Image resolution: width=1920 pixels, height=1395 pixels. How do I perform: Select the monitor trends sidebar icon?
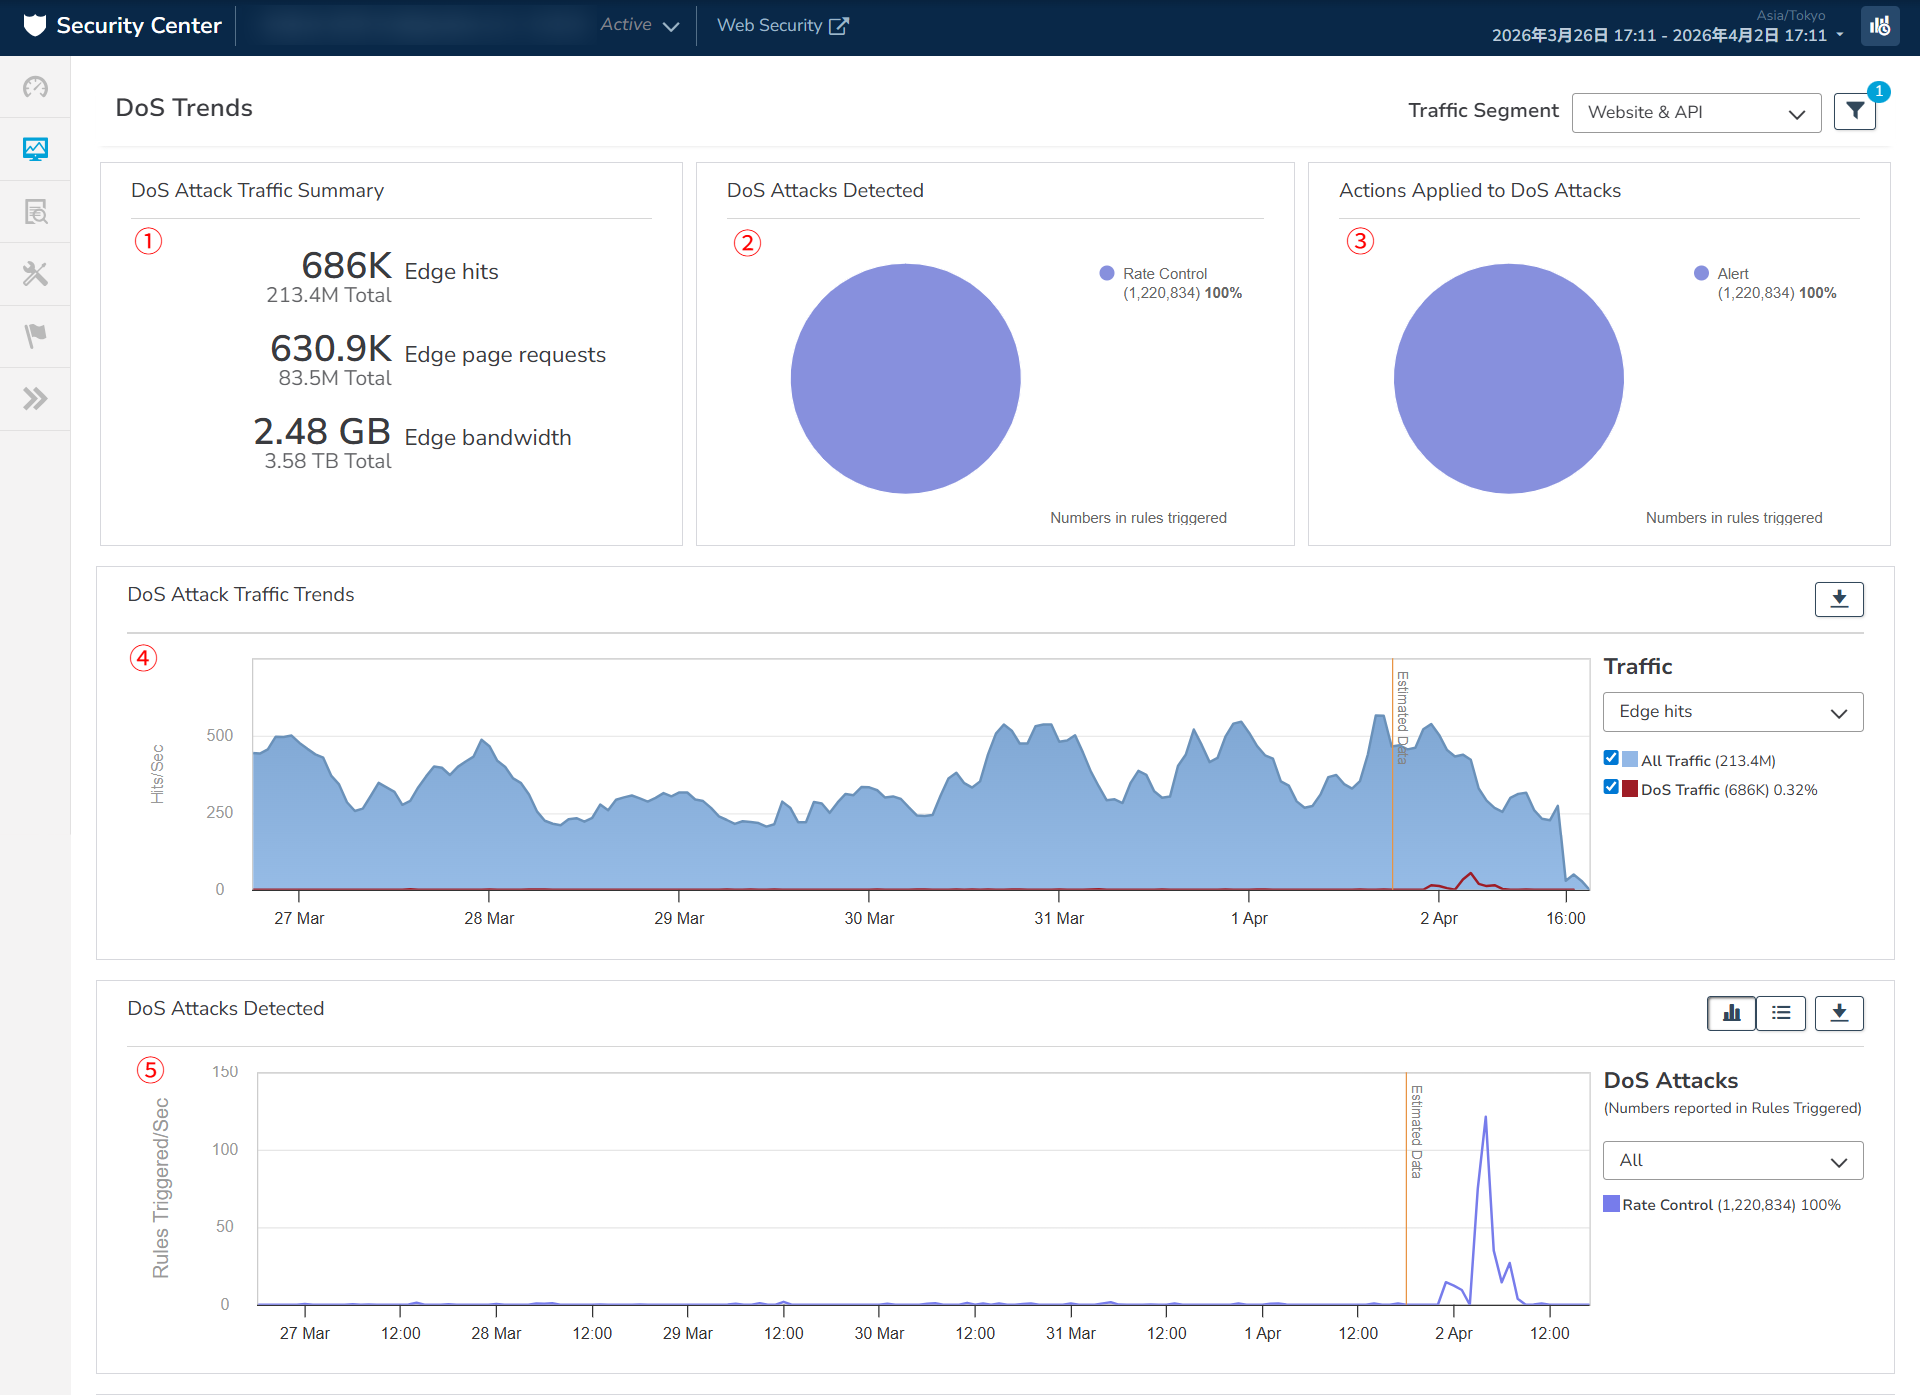[x=35, y=149]
